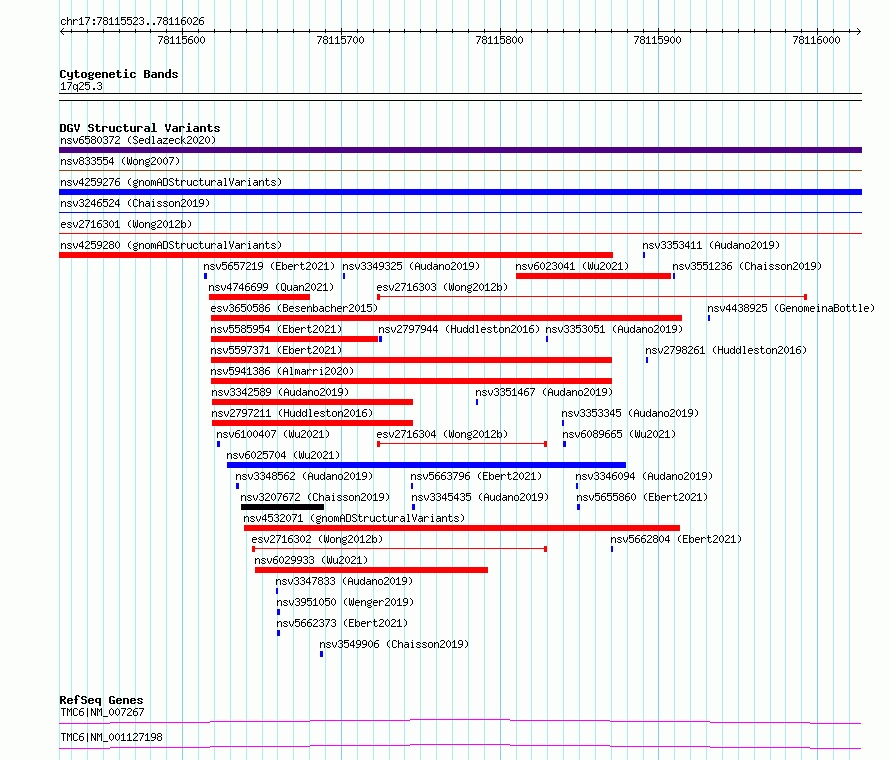Select nsv3346094 (Audano2019) label
Image resolution: width=890 pixels, height=760 pixels.
[x=644, y=476]
